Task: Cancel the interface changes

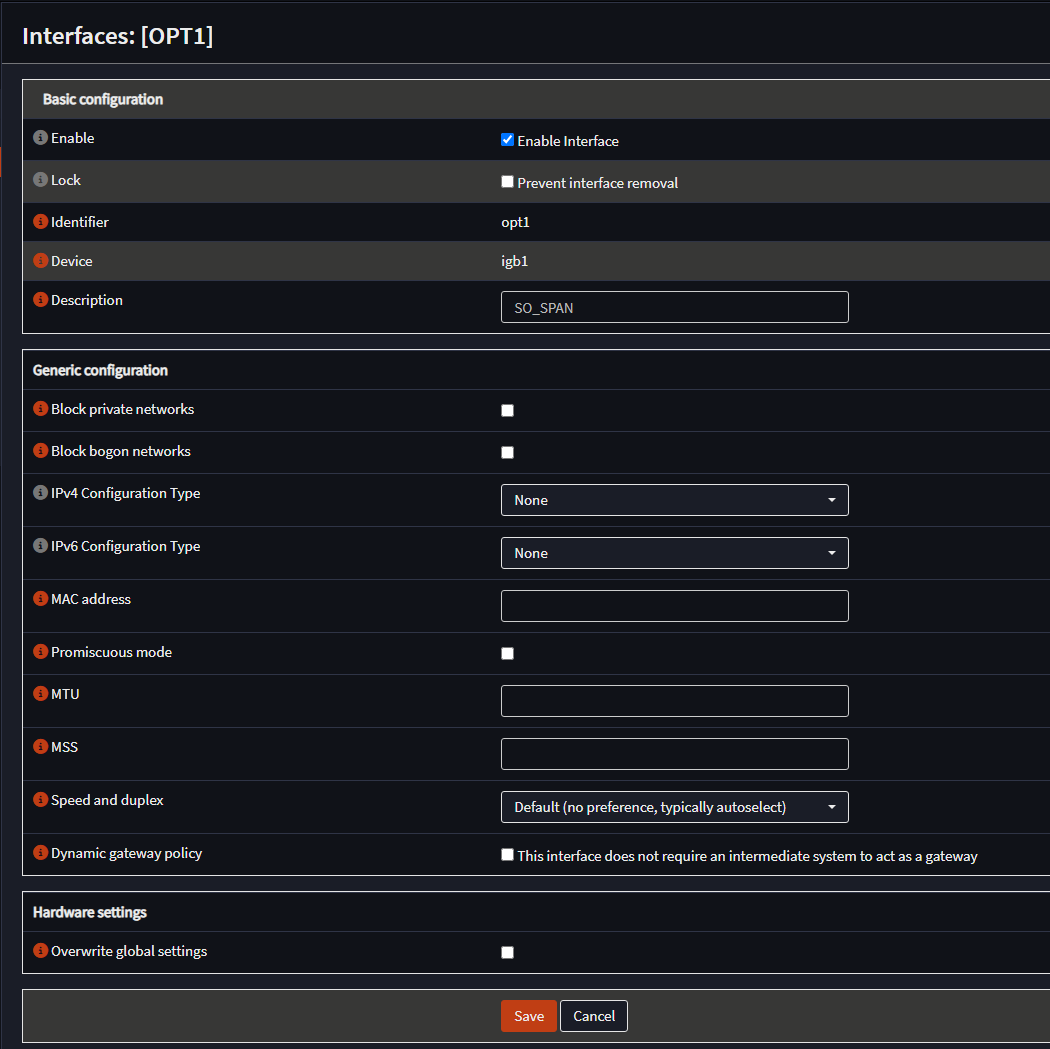Action: pyautogui.click(x=593, y=1016)
